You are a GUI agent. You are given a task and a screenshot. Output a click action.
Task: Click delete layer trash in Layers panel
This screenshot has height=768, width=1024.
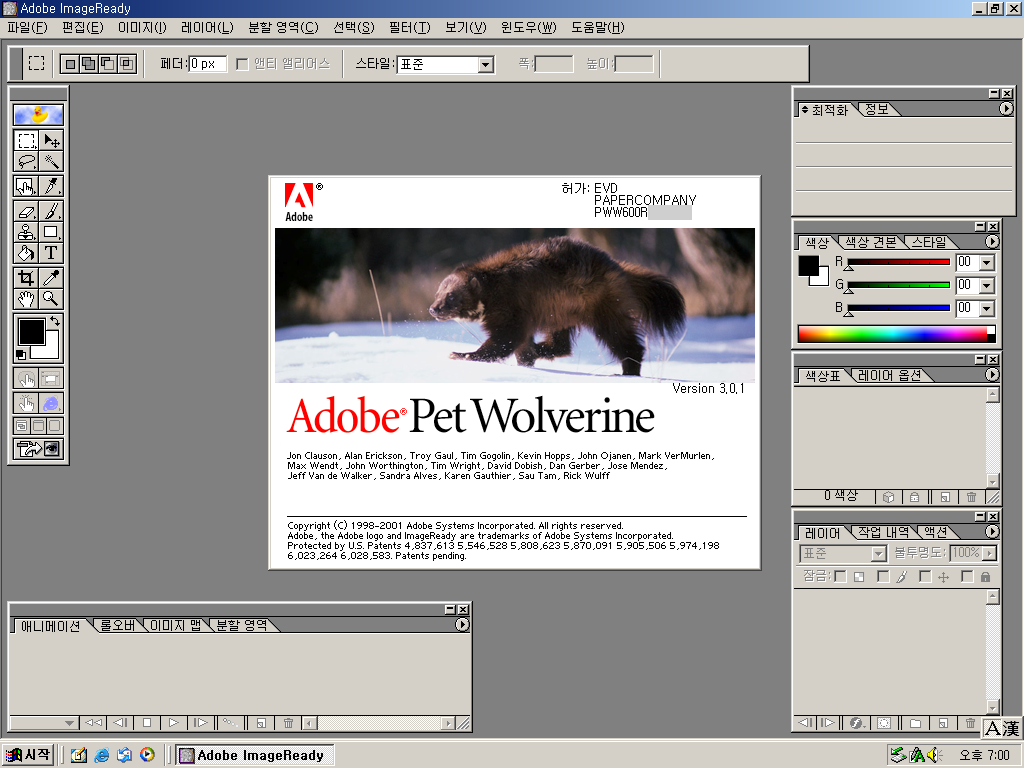pos(970,723)
